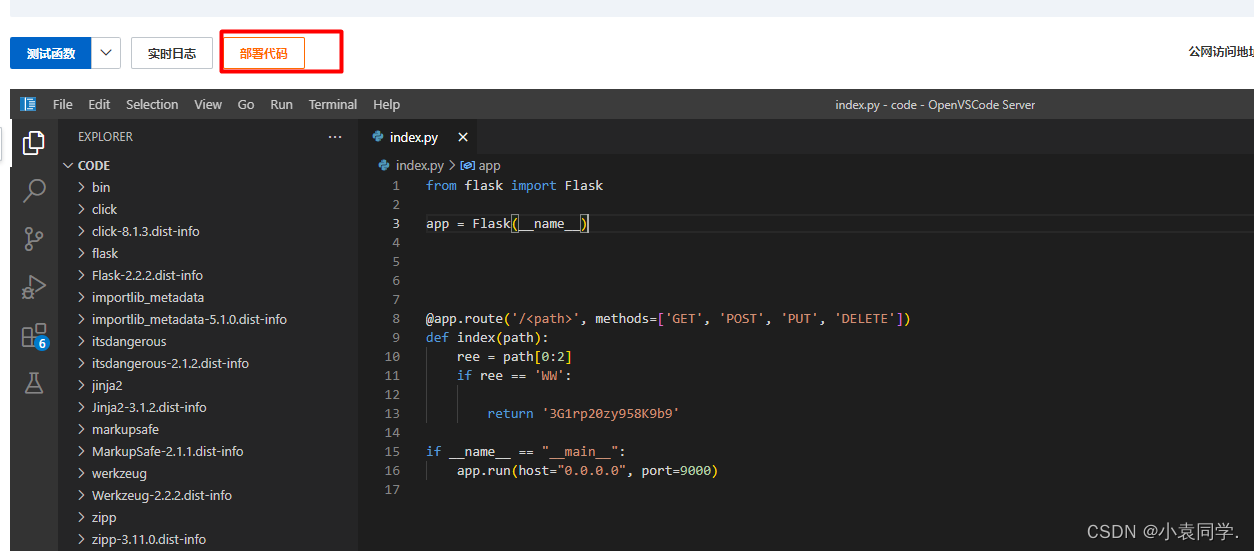Click the 'ree = path[0:2]' line

(x=514, y=356)
